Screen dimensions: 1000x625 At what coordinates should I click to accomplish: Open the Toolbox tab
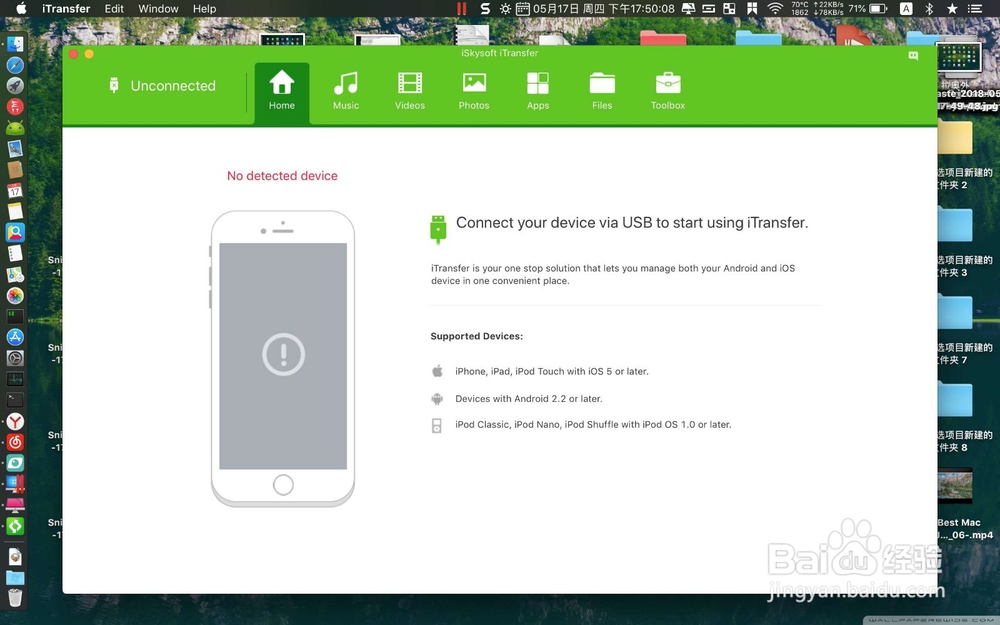(668, 91)
